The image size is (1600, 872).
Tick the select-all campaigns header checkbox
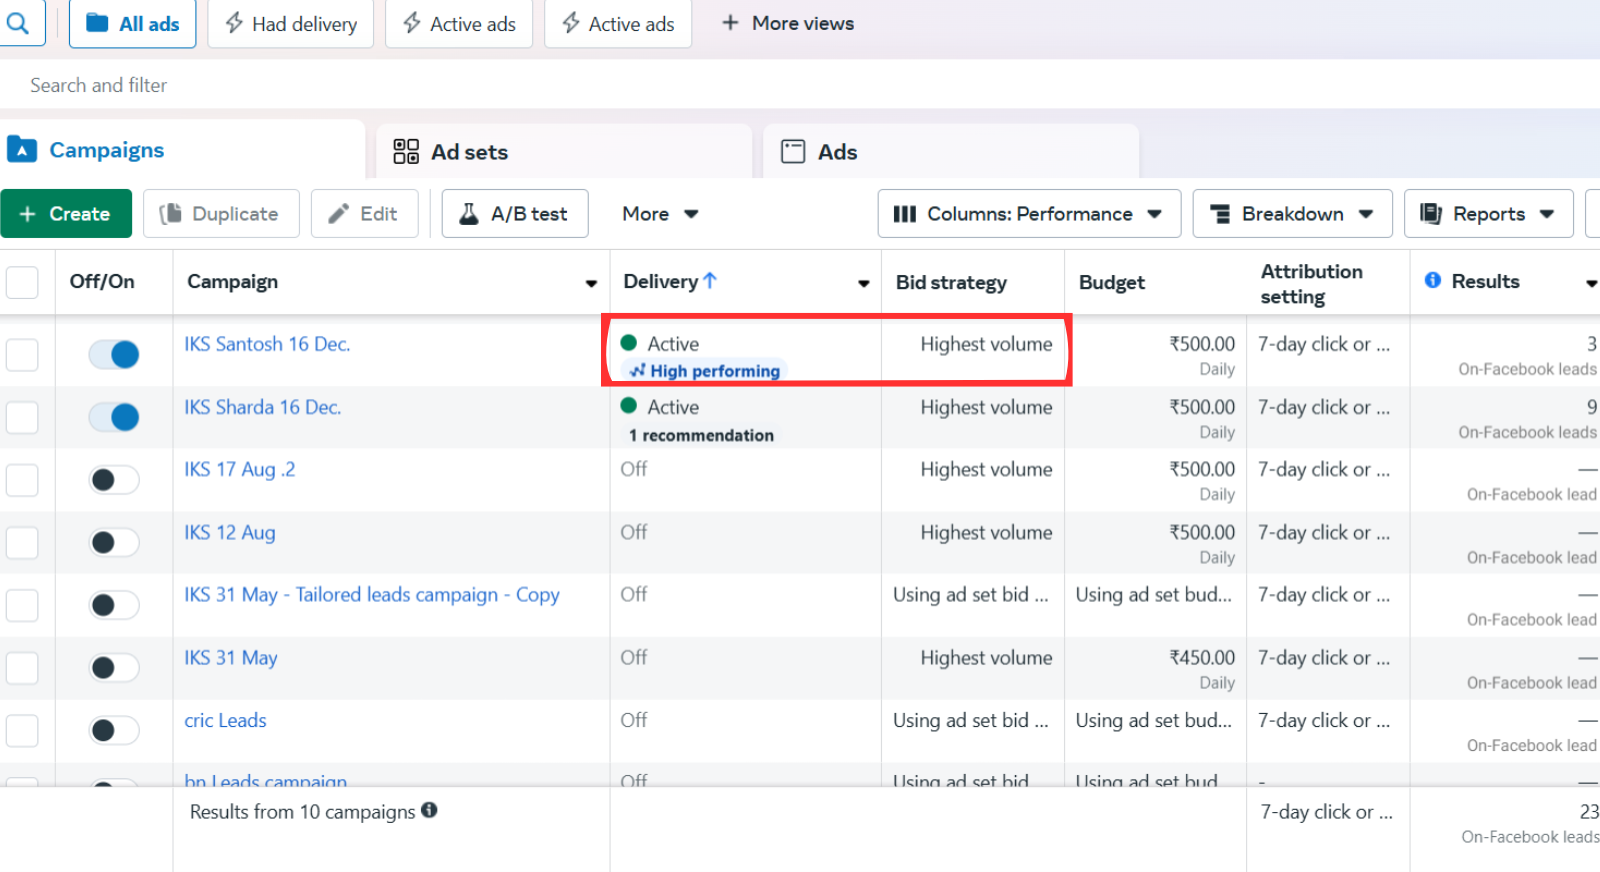point(22,282)
